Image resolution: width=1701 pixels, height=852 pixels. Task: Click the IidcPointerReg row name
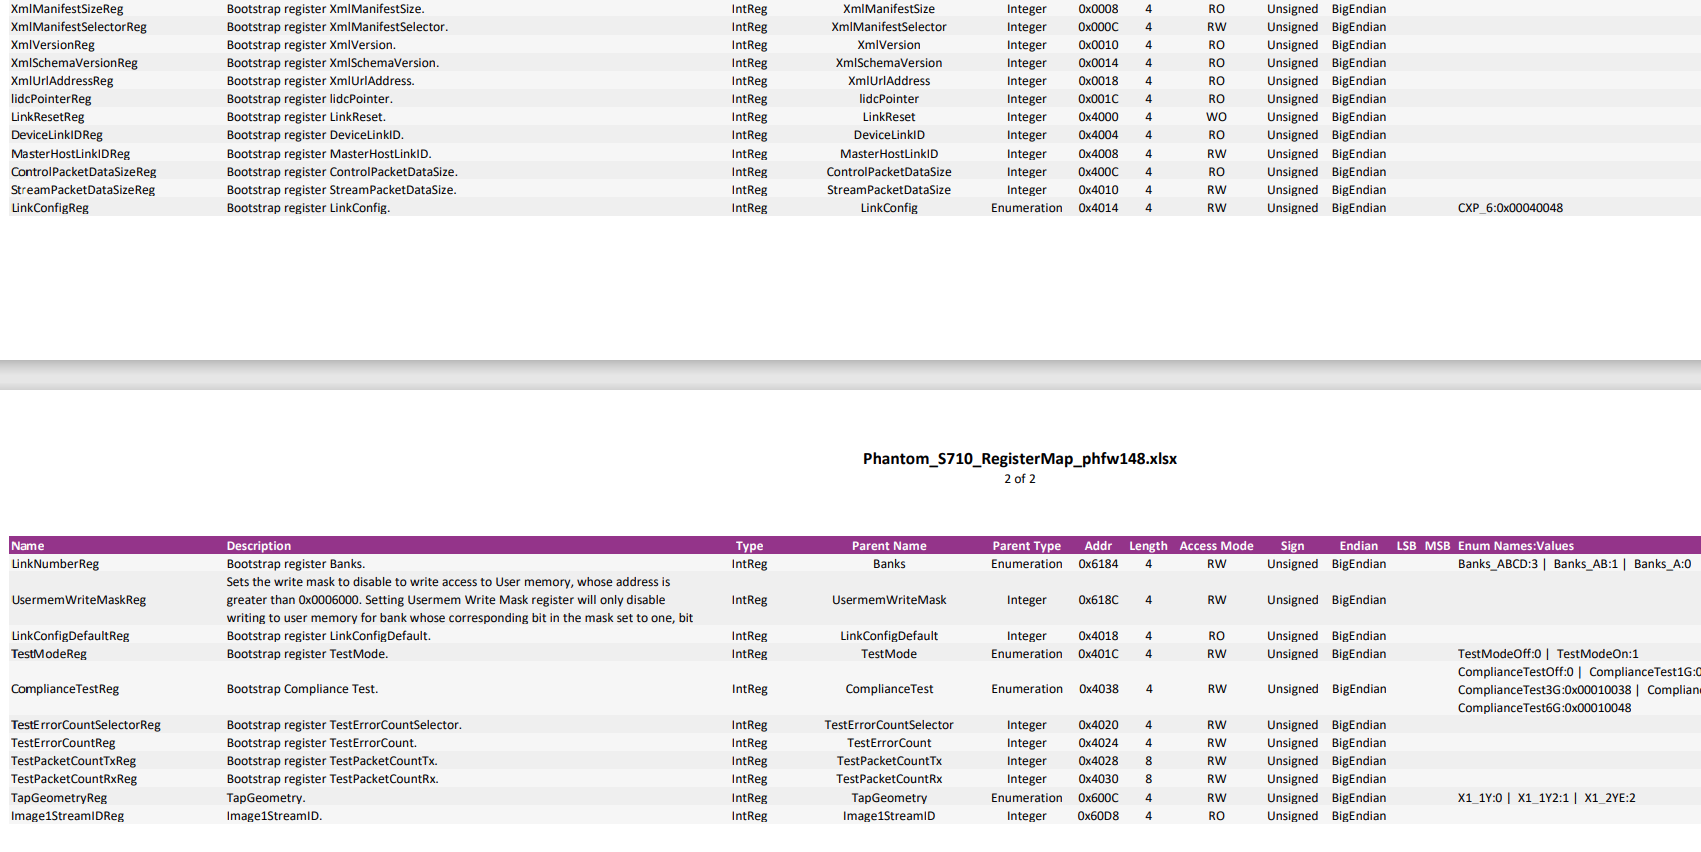[51, 99]
